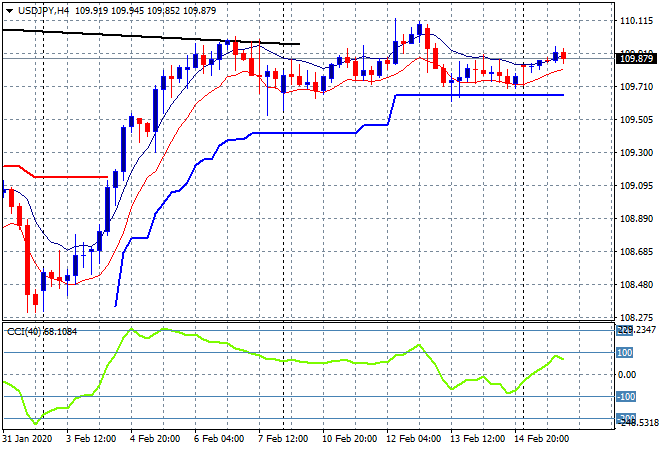Click the 6 Feb 04:00 time label
Viewport: 660px width, 450px height.
(x=219, y=439)
